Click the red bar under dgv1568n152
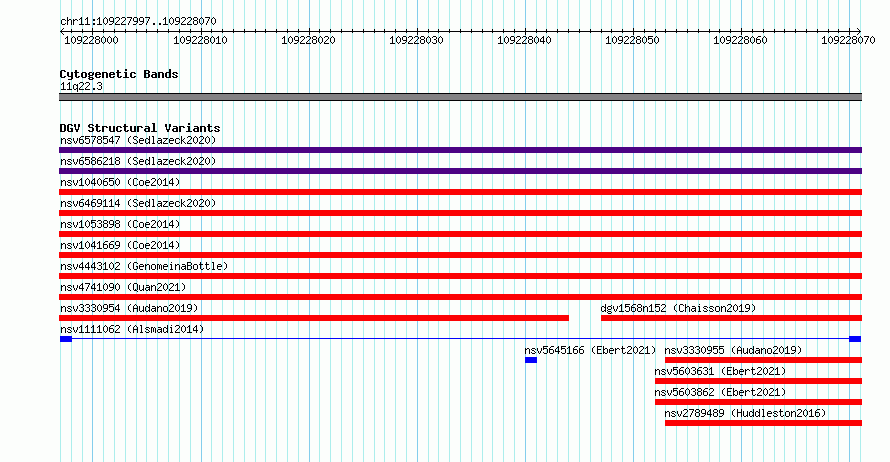This screenshot has height=462, width=890. click(732, 318)
